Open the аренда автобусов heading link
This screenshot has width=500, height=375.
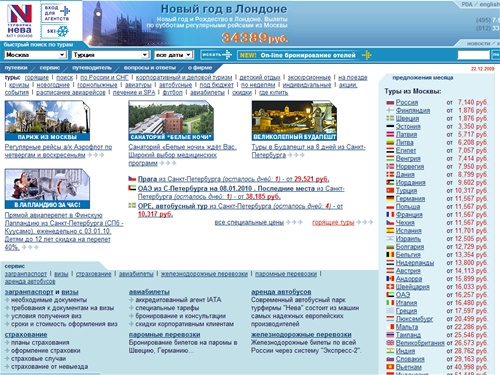(x=281, y=292)
